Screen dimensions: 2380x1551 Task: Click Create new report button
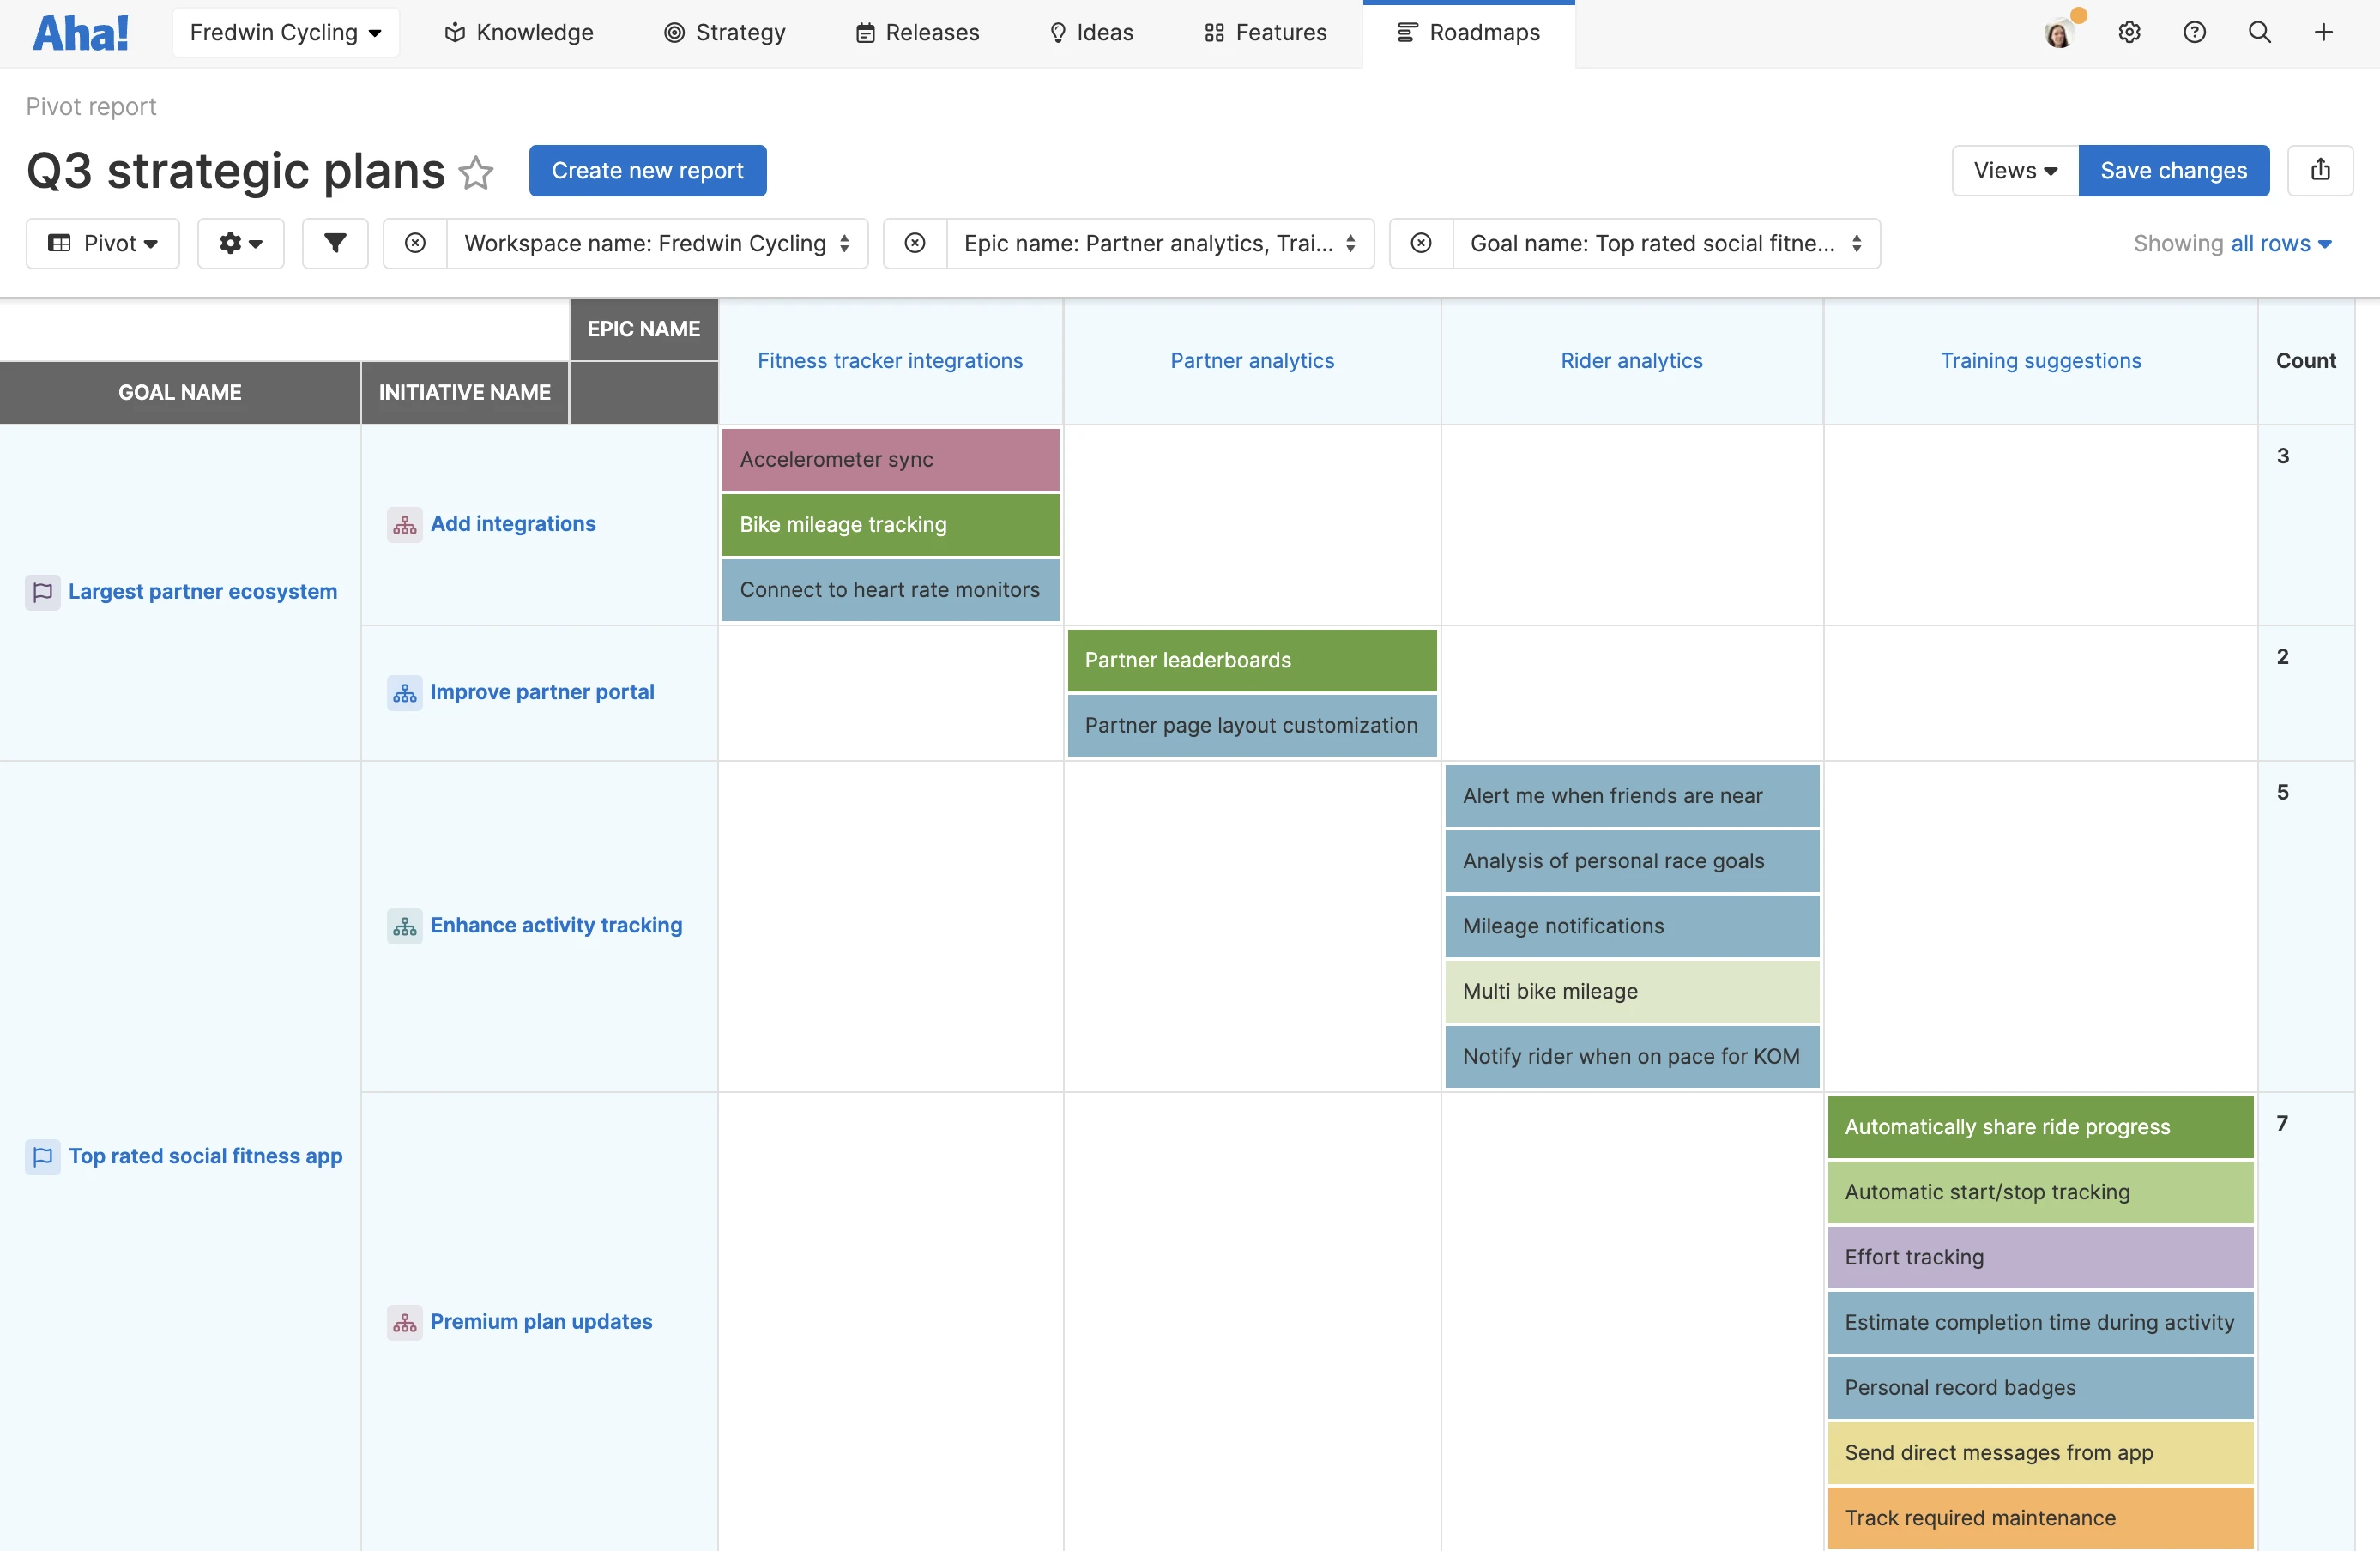647,170
